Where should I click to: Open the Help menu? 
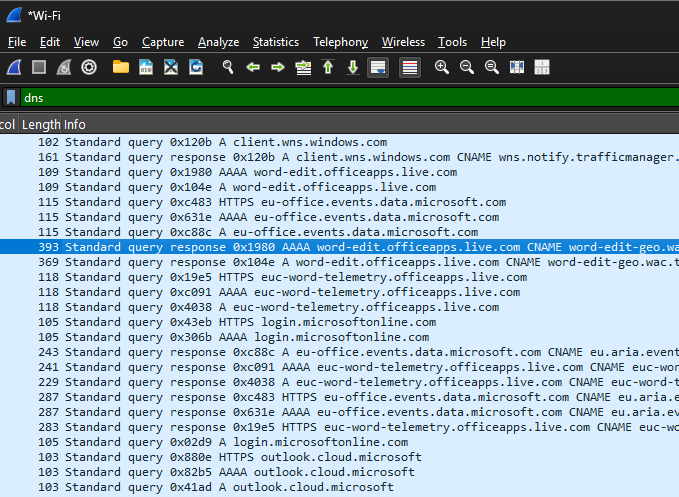coord(493,42)
